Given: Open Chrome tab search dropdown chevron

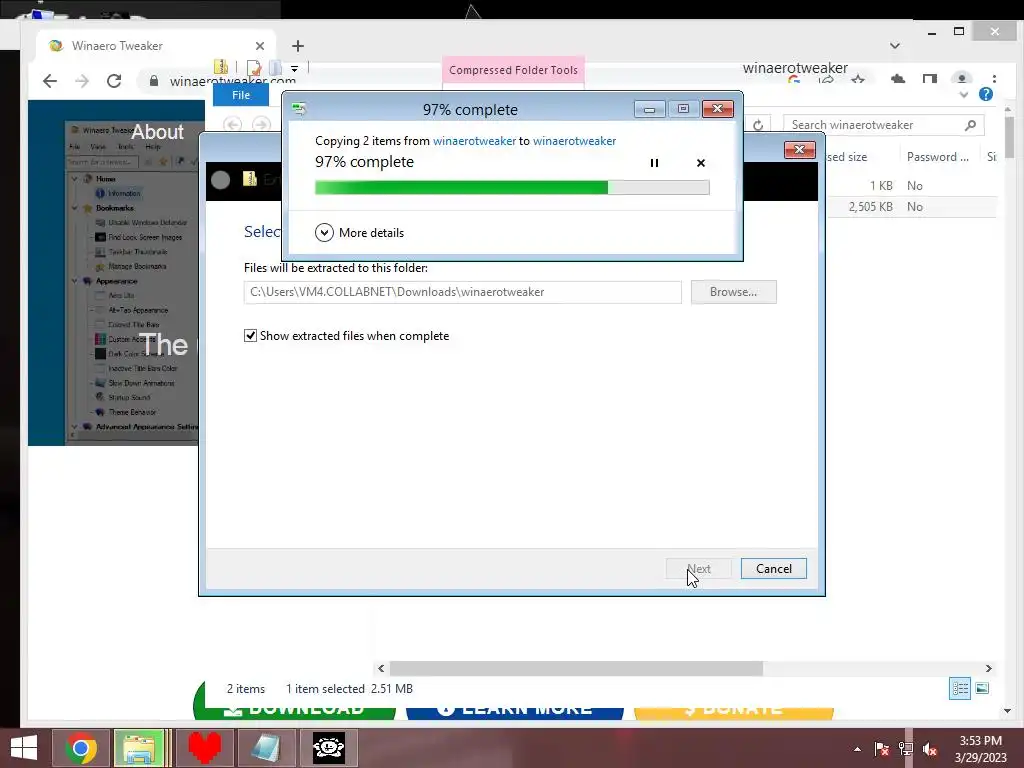Looking at the screenshot, I should tap(895, 46).
